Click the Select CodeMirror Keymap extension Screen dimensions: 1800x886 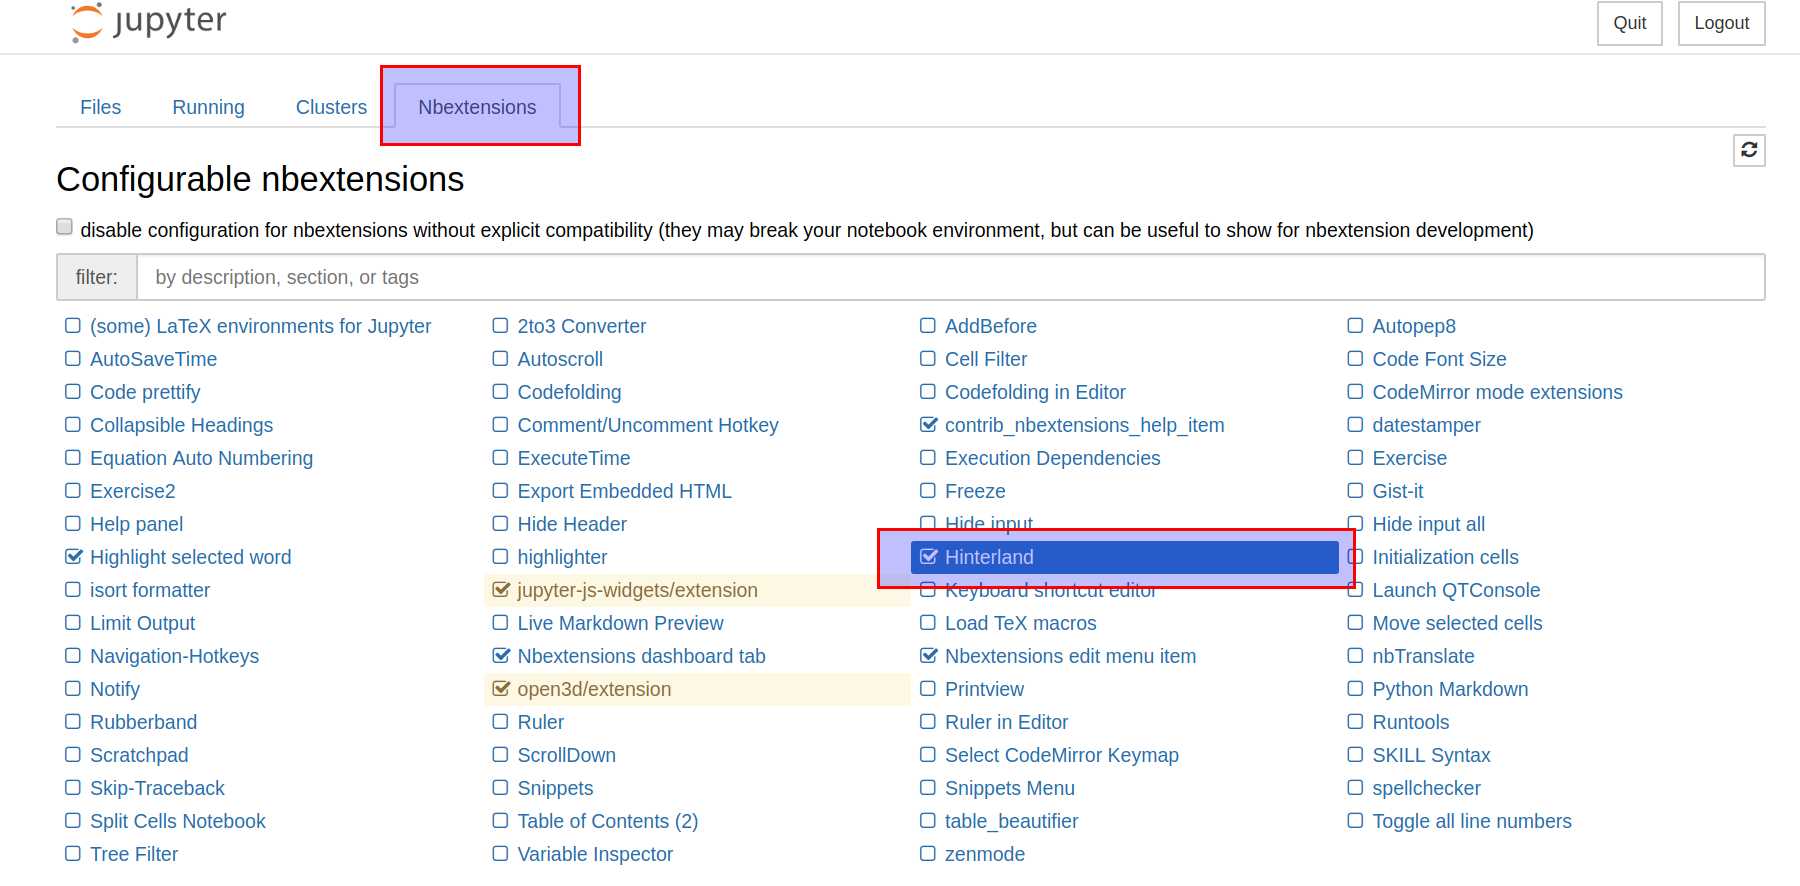(x=1062, y=755)
